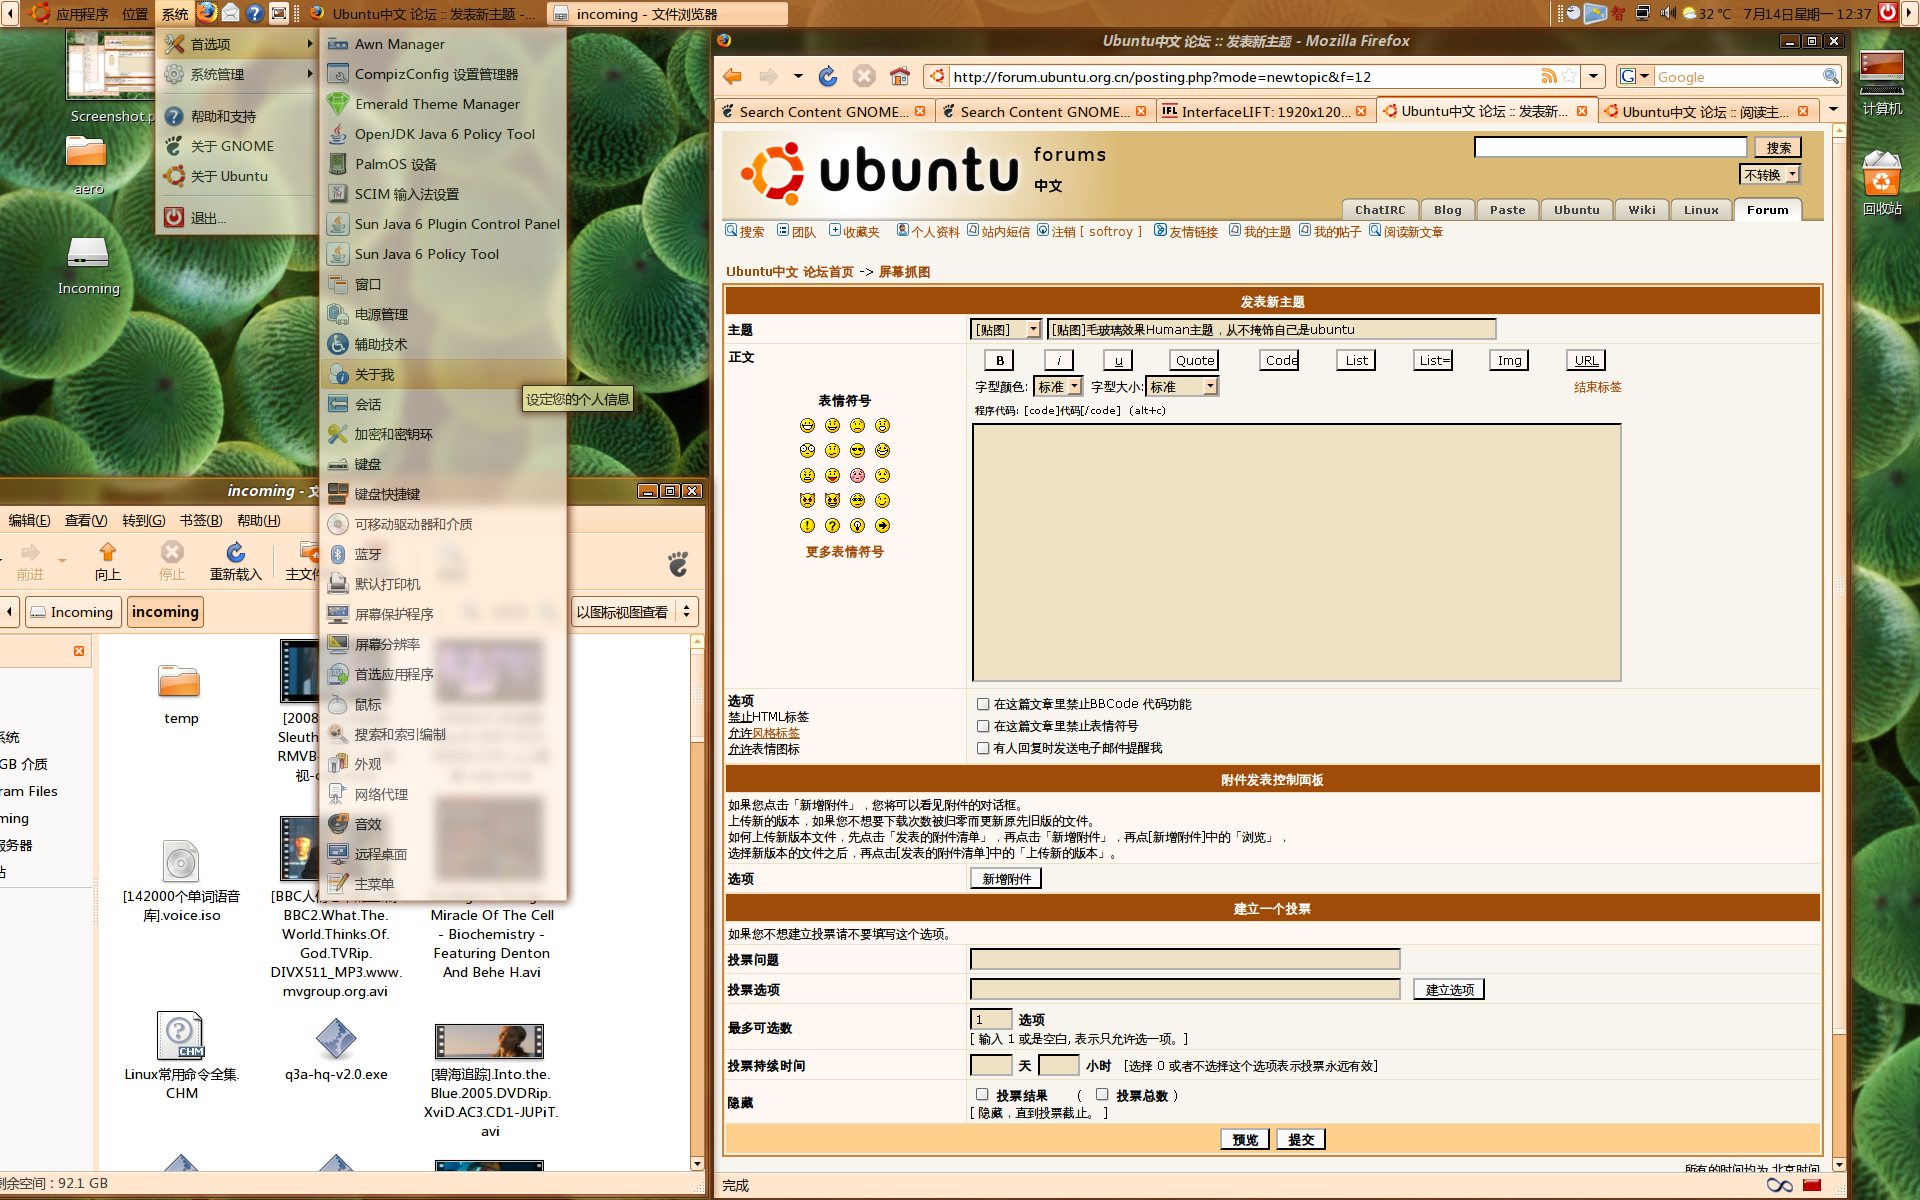Open the list all tabs dropdown

click(x=1833, y=110)
